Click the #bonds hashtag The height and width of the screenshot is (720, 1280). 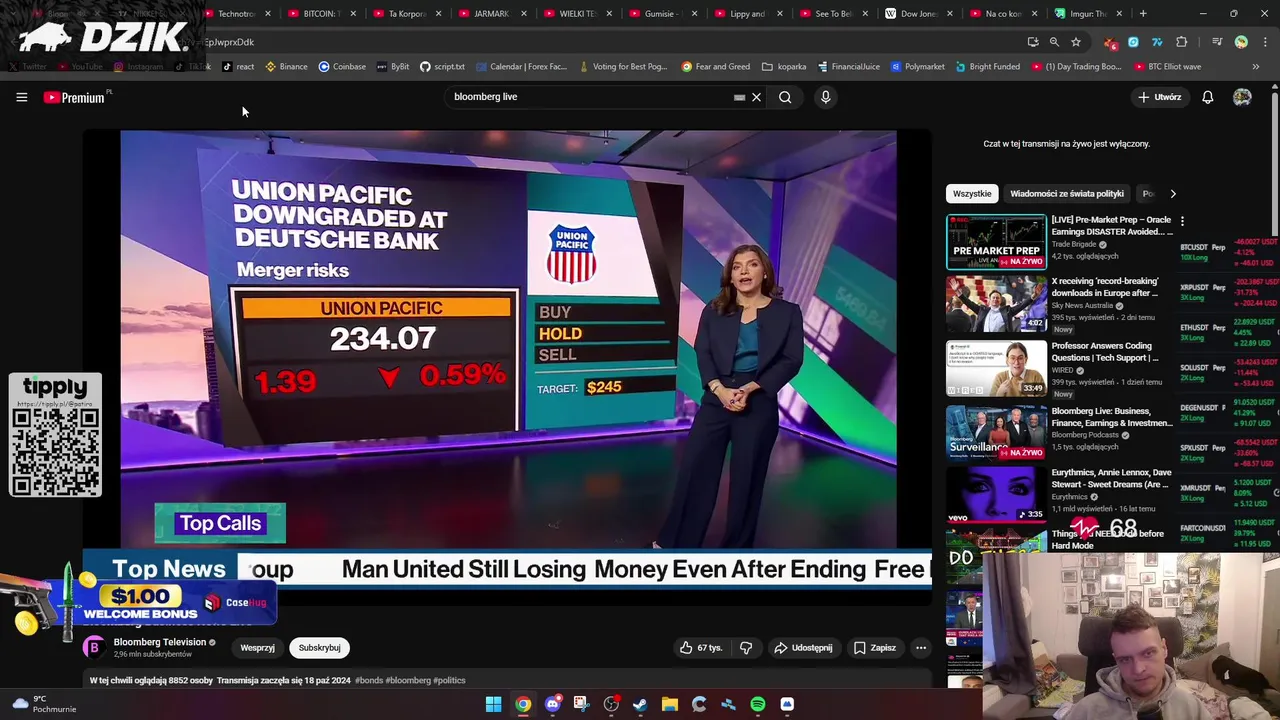(369, 680)
